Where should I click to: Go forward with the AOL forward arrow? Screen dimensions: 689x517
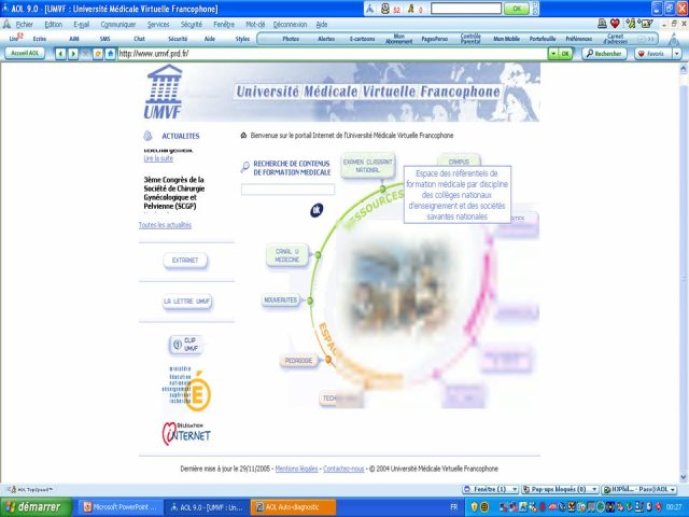(x=73, y=54)
